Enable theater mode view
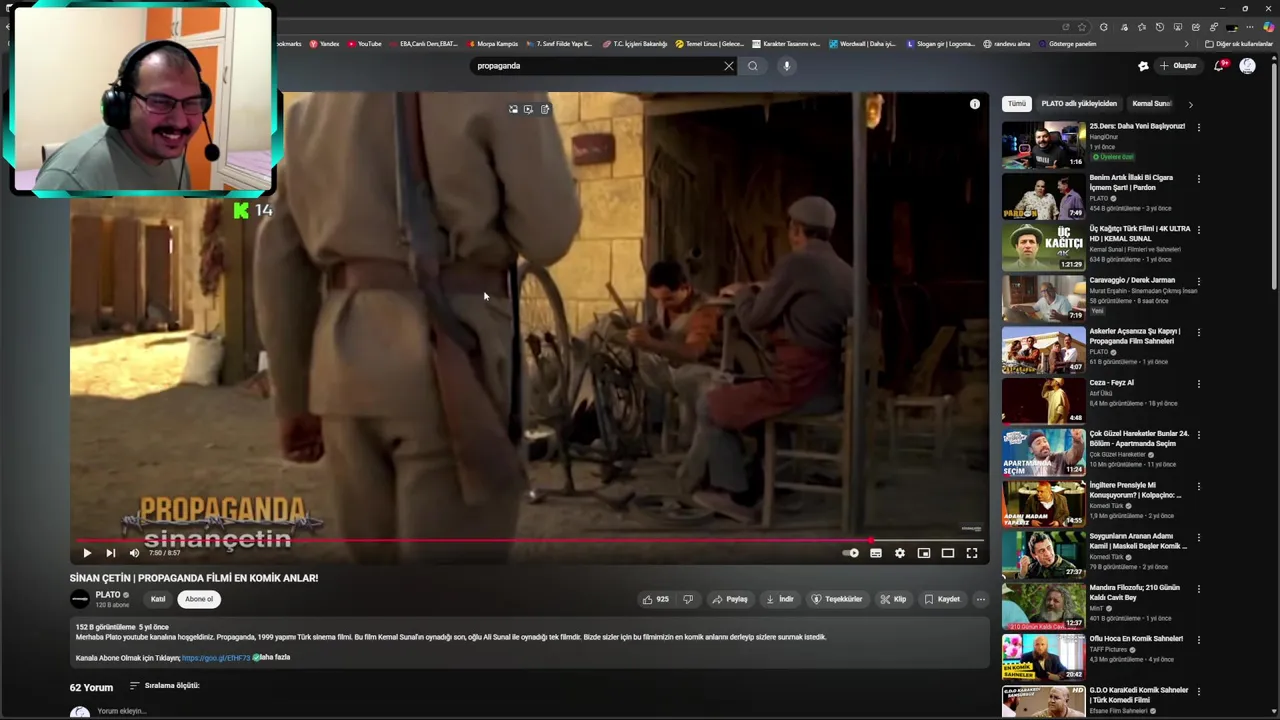Screen dimensions: 1280x720 click(947, 553)
